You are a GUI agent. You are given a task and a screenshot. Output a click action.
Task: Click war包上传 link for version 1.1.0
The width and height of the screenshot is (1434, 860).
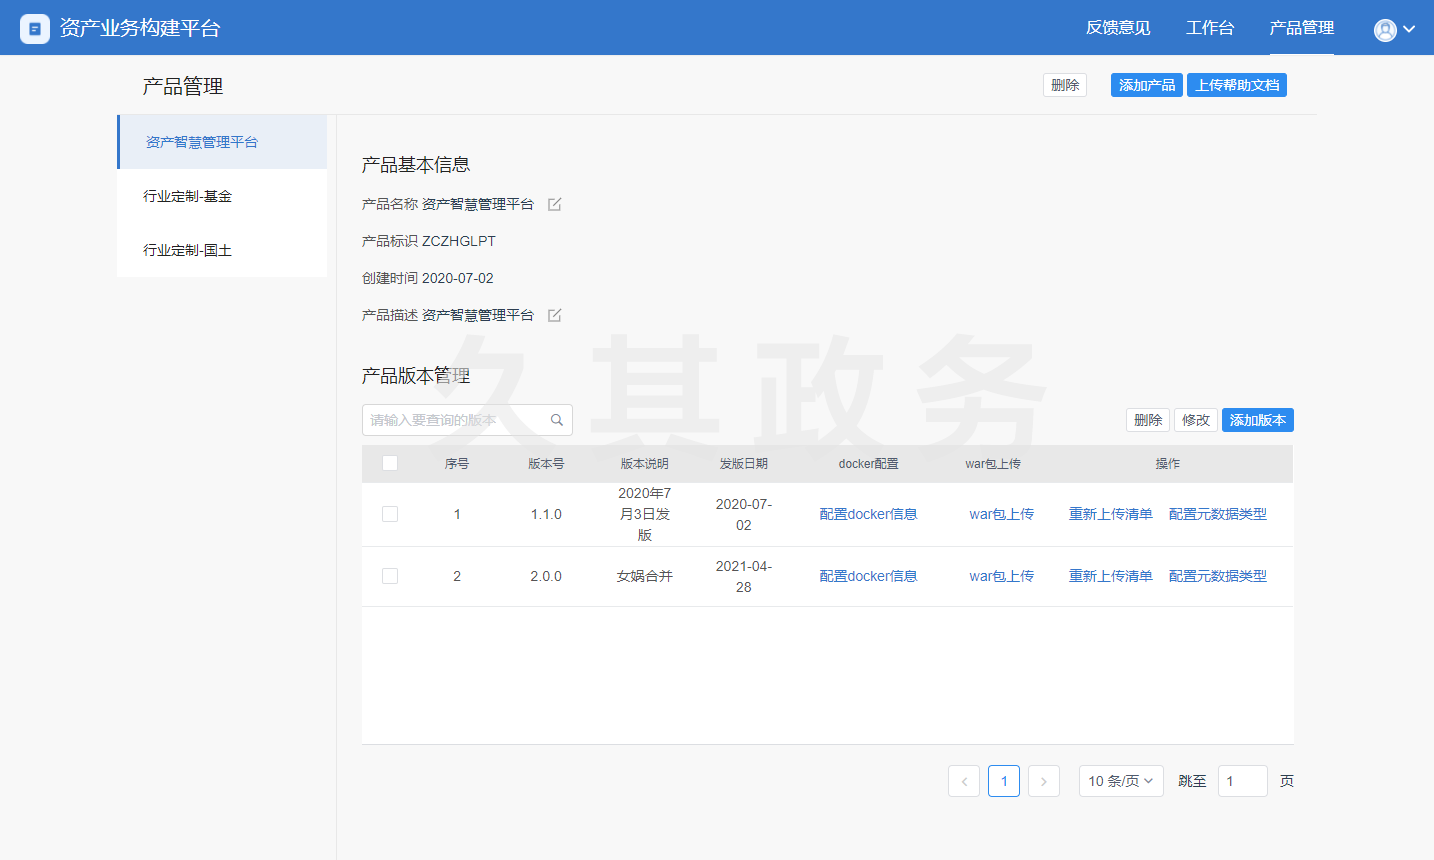(1001, 514)
